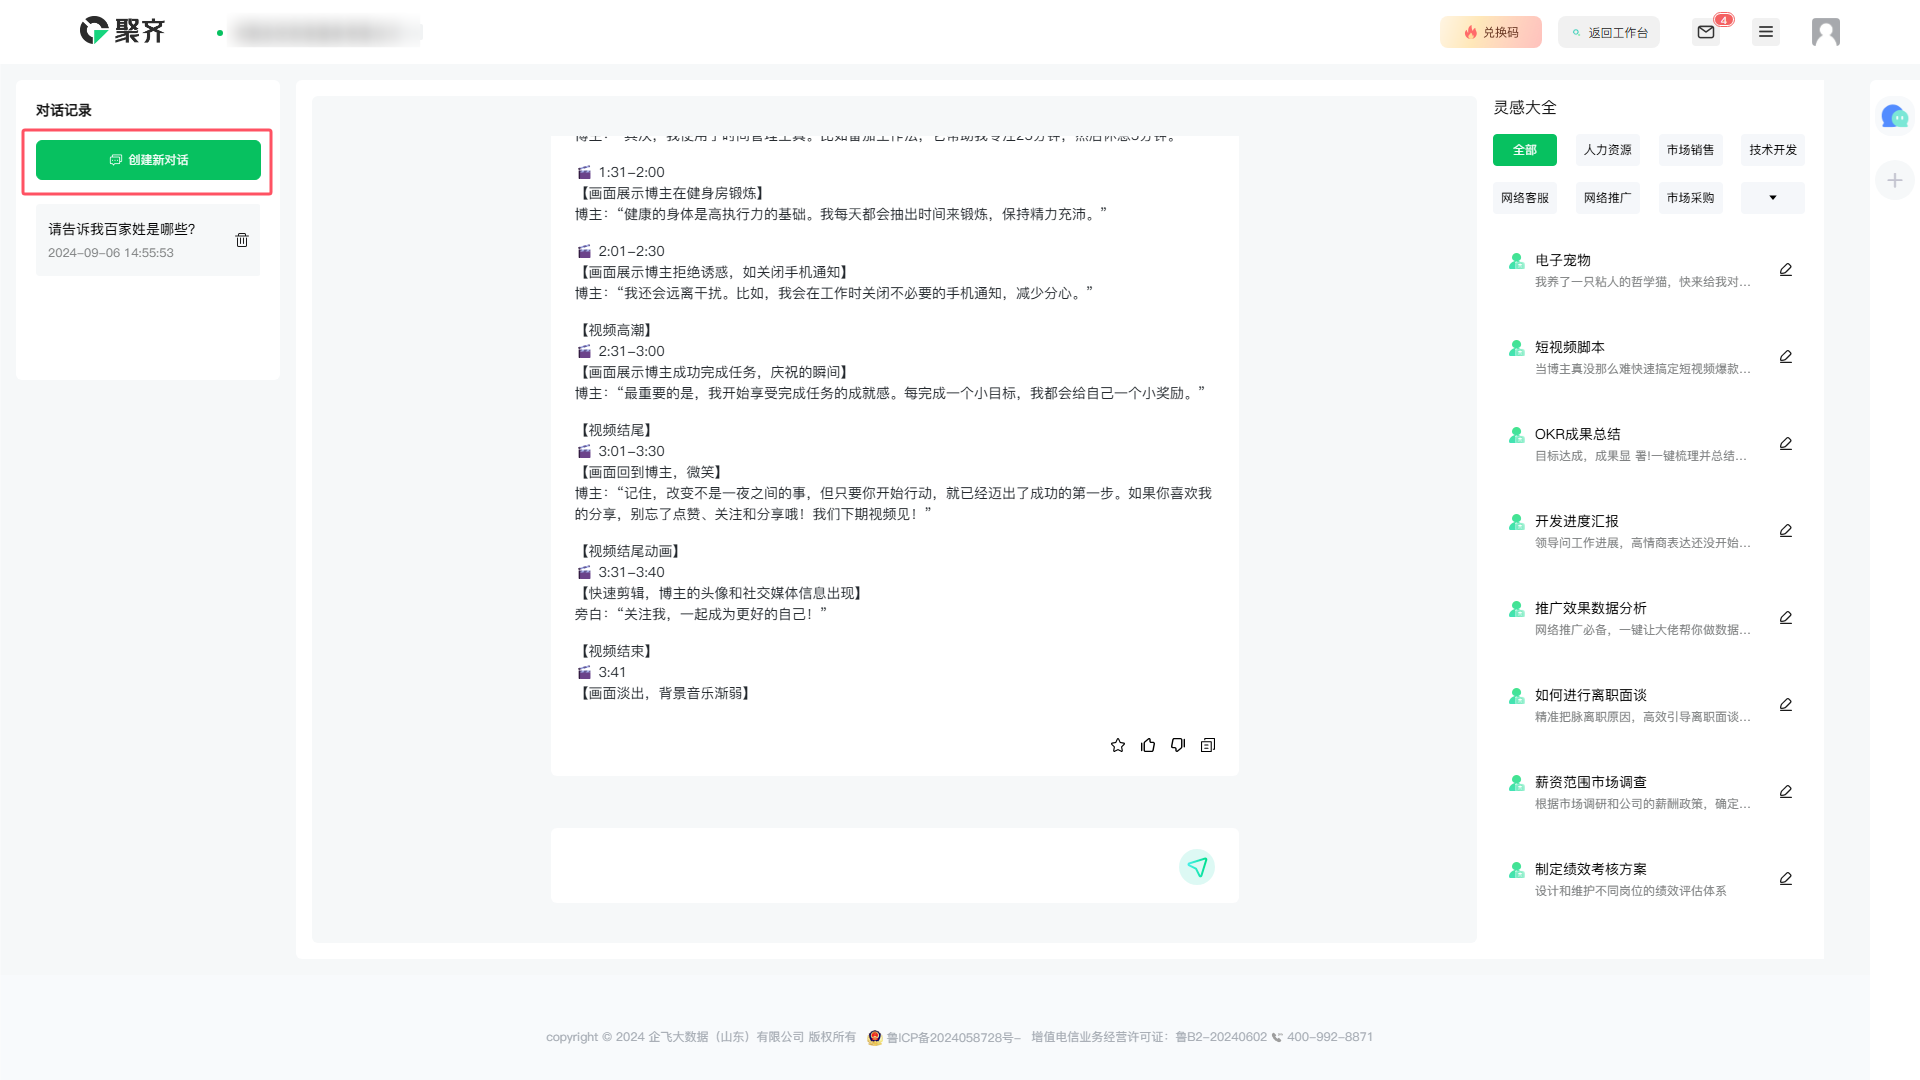Click the 电子宠物 title text

[1563, 260]
